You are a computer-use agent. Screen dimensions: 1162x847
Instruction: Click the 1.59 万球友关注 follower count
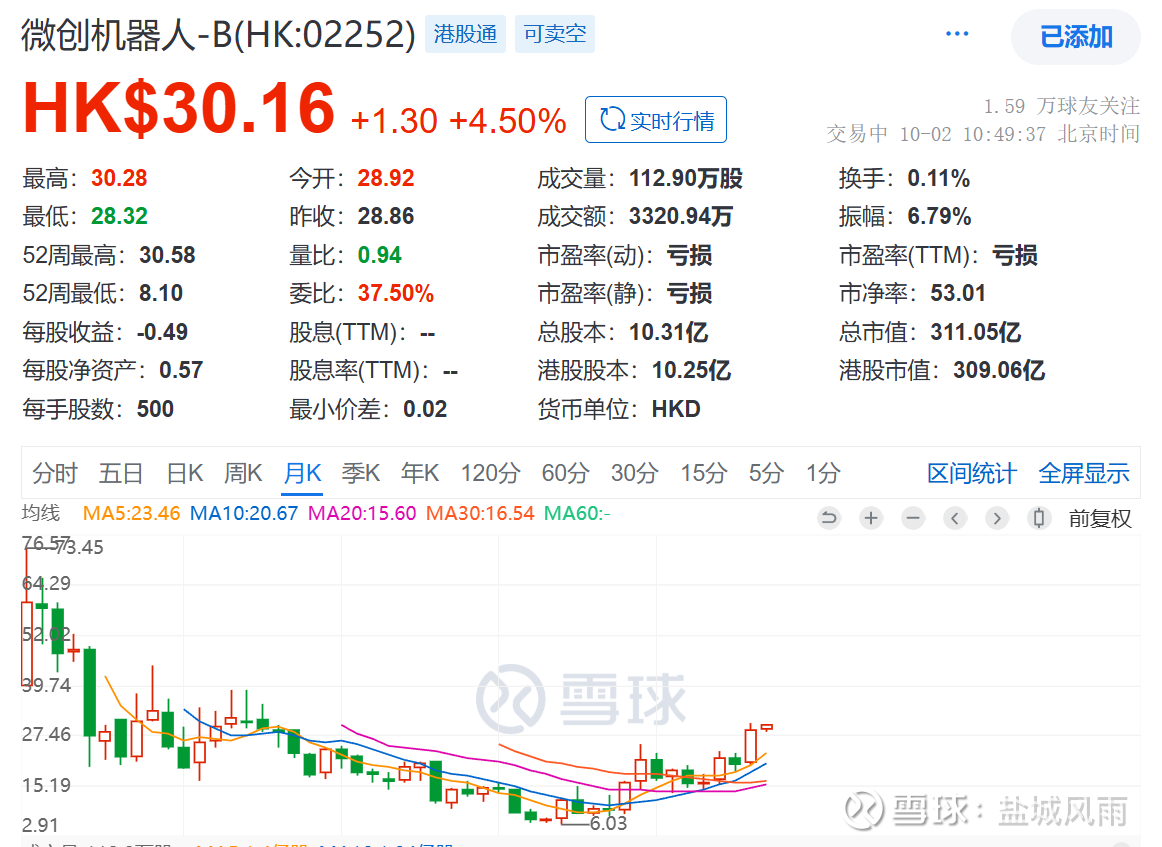click(1061, 106)
